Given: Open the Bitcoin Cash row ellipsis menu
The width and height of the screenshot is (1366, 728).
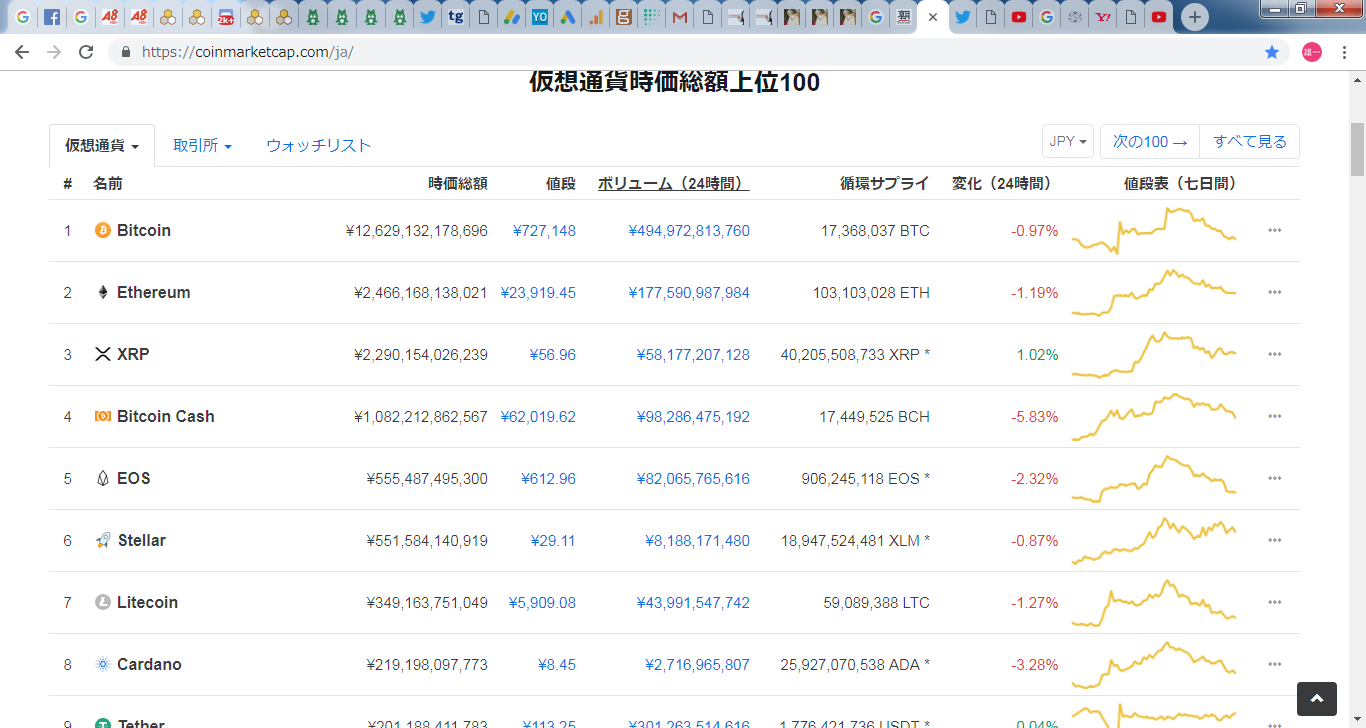Looking at the screenshot, I should point(1274,416).
